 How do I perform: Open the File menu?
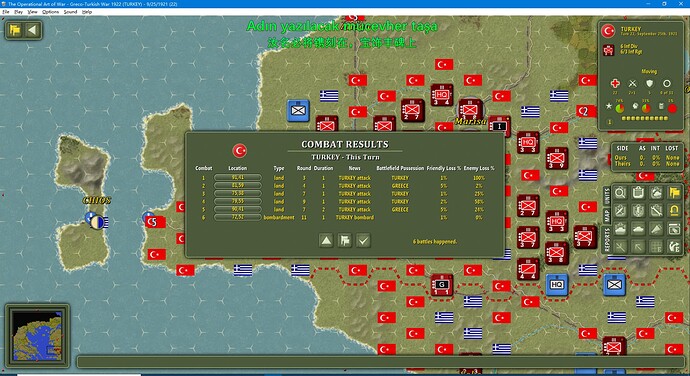click(6, 12)
